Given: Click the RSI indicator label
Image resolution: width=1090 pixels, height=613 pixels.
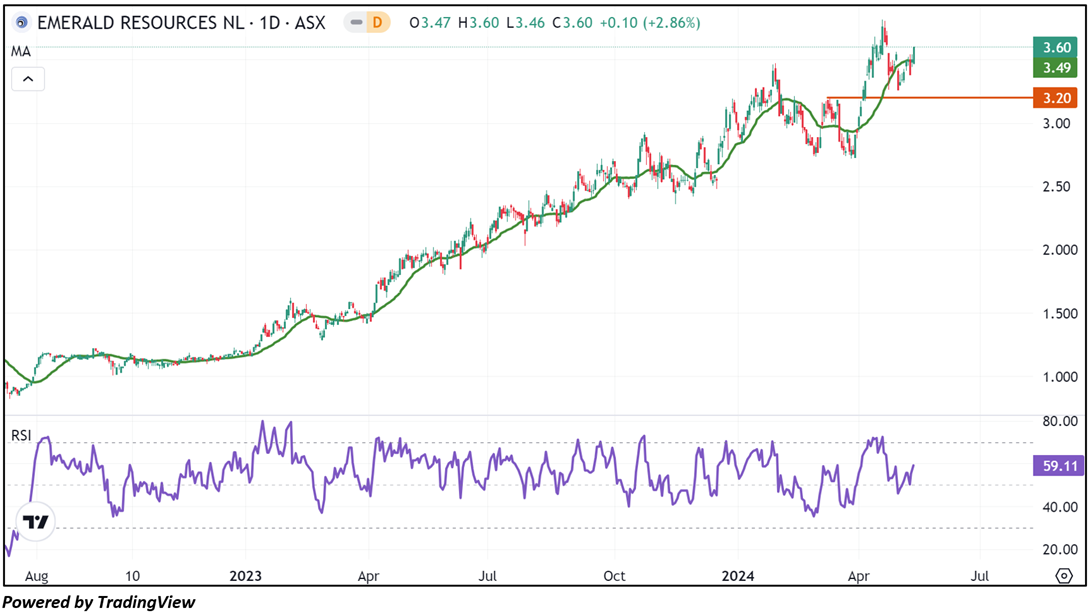Looking at the screenshot, I should click(21, 436).
